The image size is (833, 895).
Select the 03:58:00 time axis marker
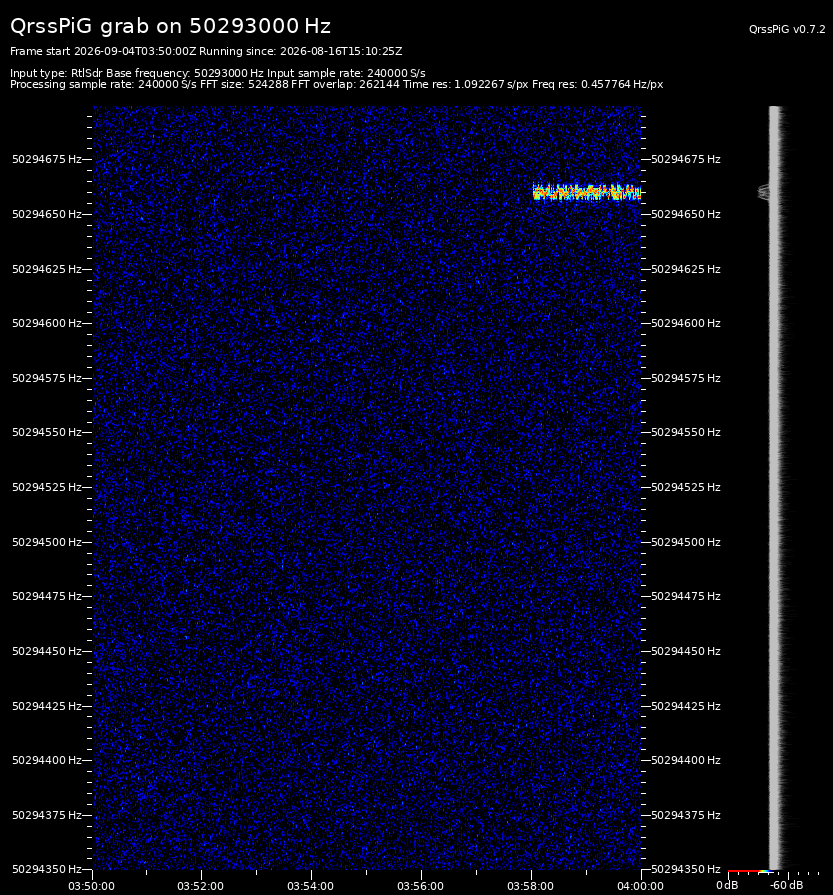coord(530,886)
